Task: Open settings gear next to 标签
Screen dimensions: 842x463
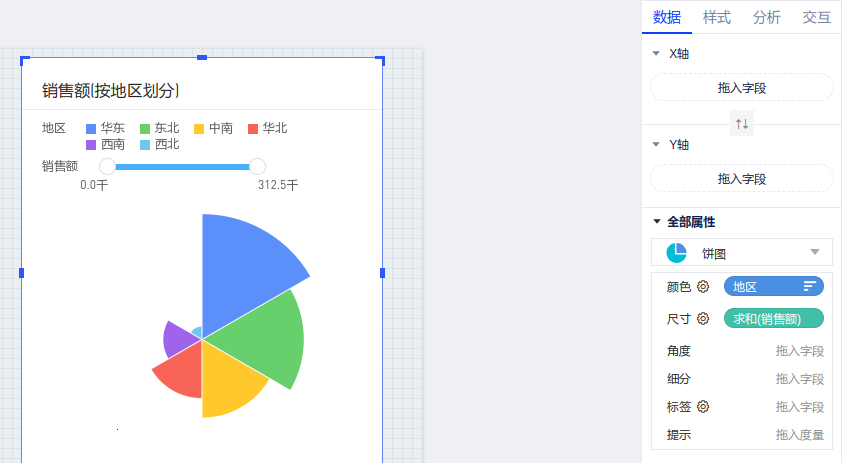Action: (703, 407)
